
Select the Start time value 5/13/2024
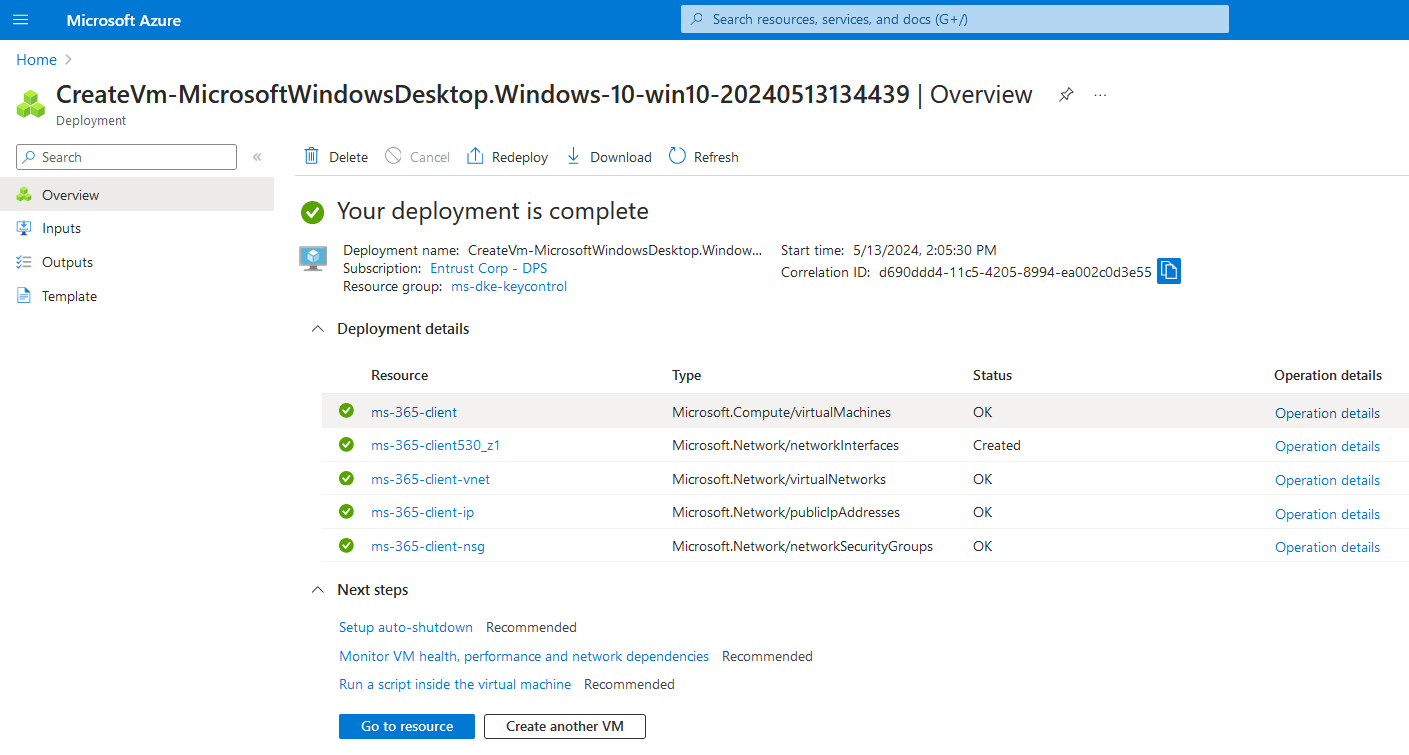click(x=925, y=250)
